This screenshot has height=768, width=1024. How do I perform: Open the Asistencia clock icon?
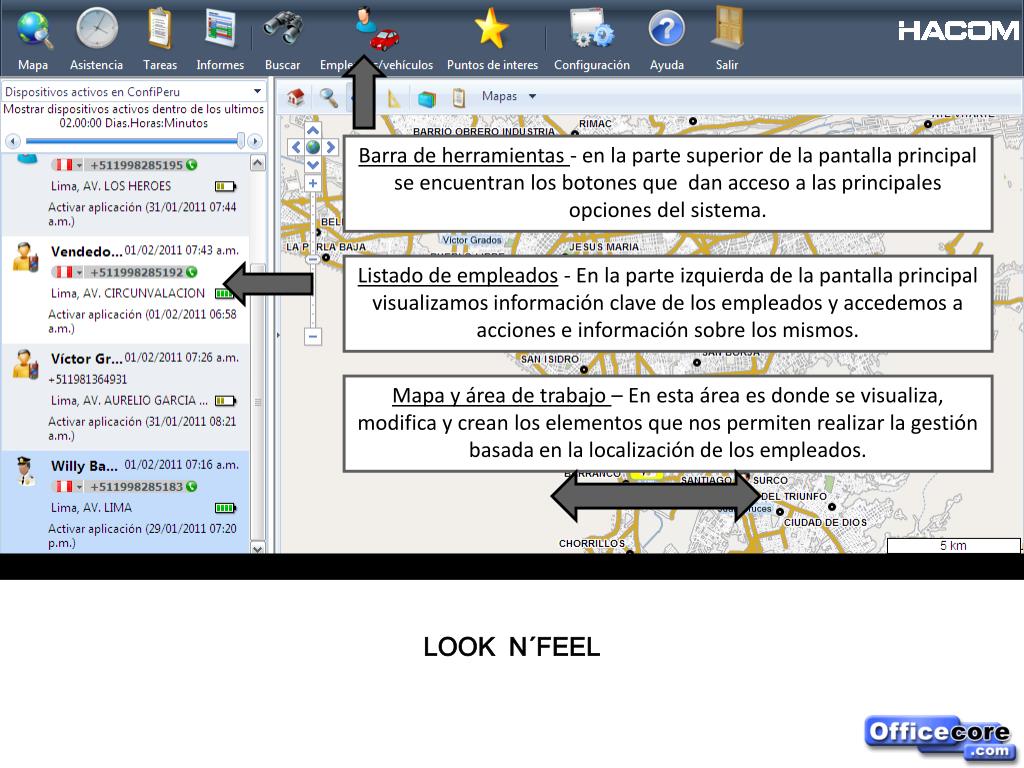[97, 29]
